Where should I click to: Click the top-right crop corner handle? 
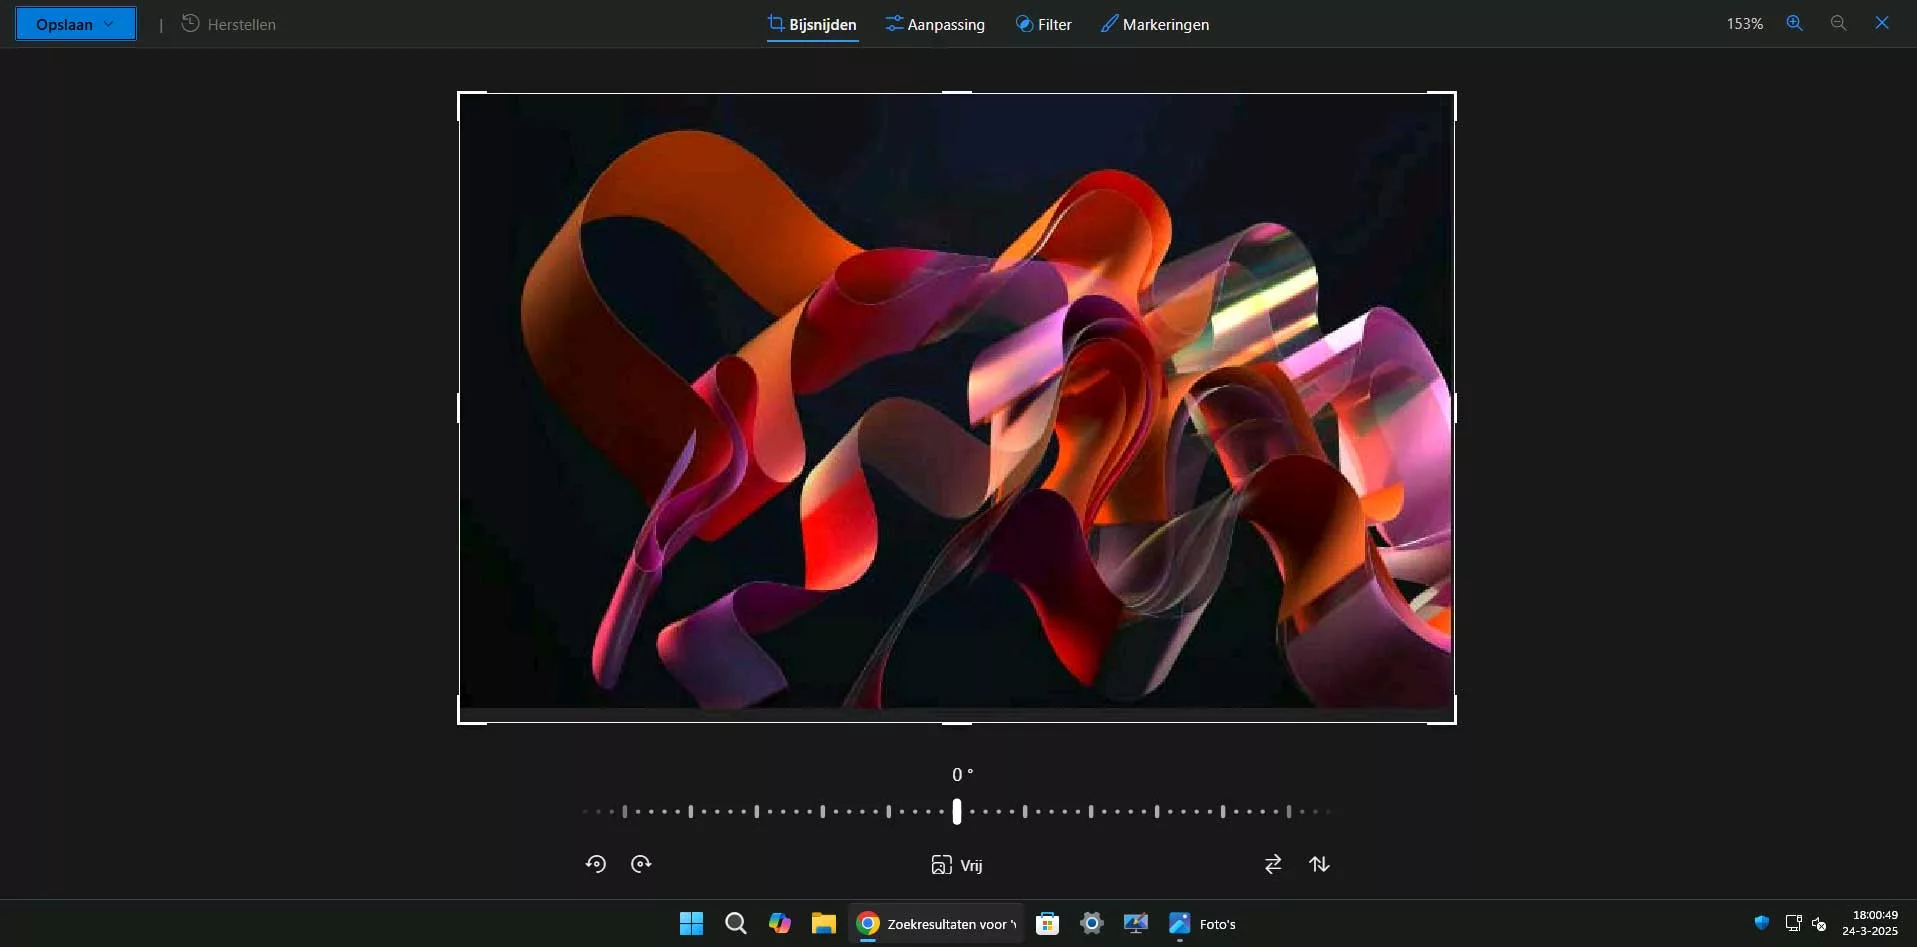coord(1454,94)
